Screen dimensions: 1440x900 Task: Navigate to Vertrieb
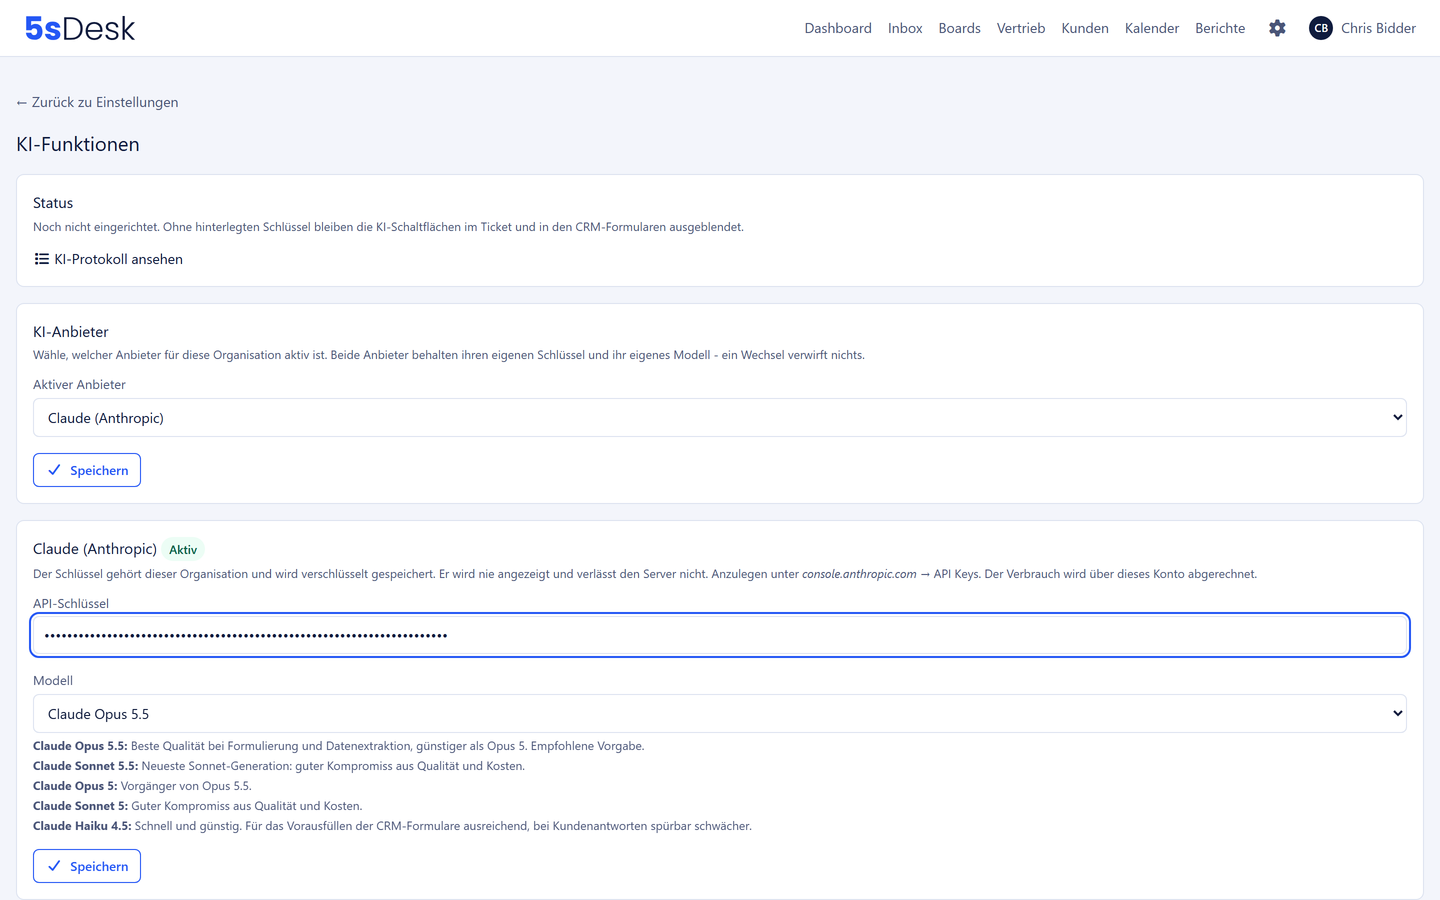1021,28
